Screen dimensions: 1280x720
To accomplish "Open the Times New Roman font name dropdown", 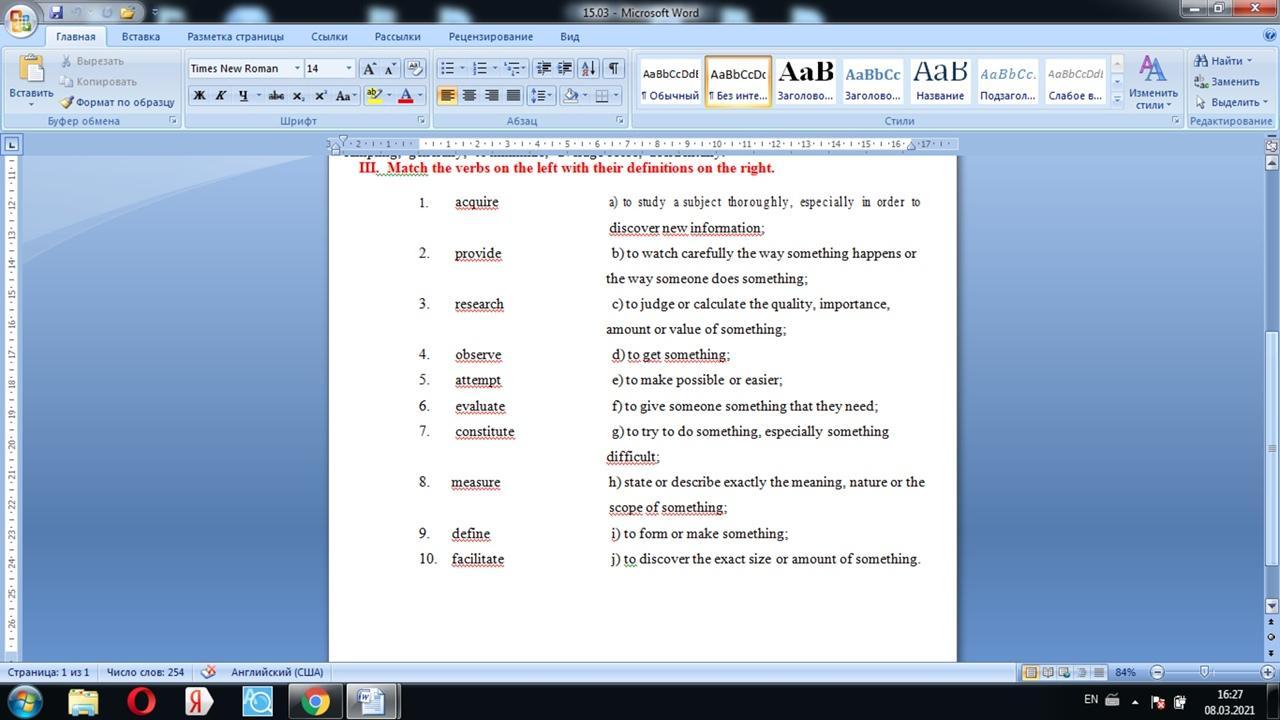I will click(297, 68).
